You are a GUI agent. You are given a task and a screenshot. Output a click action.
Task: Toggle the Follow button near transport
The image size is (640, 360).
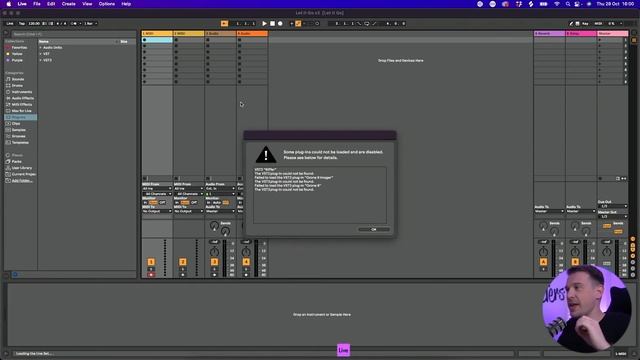click(x=224, y=24)
